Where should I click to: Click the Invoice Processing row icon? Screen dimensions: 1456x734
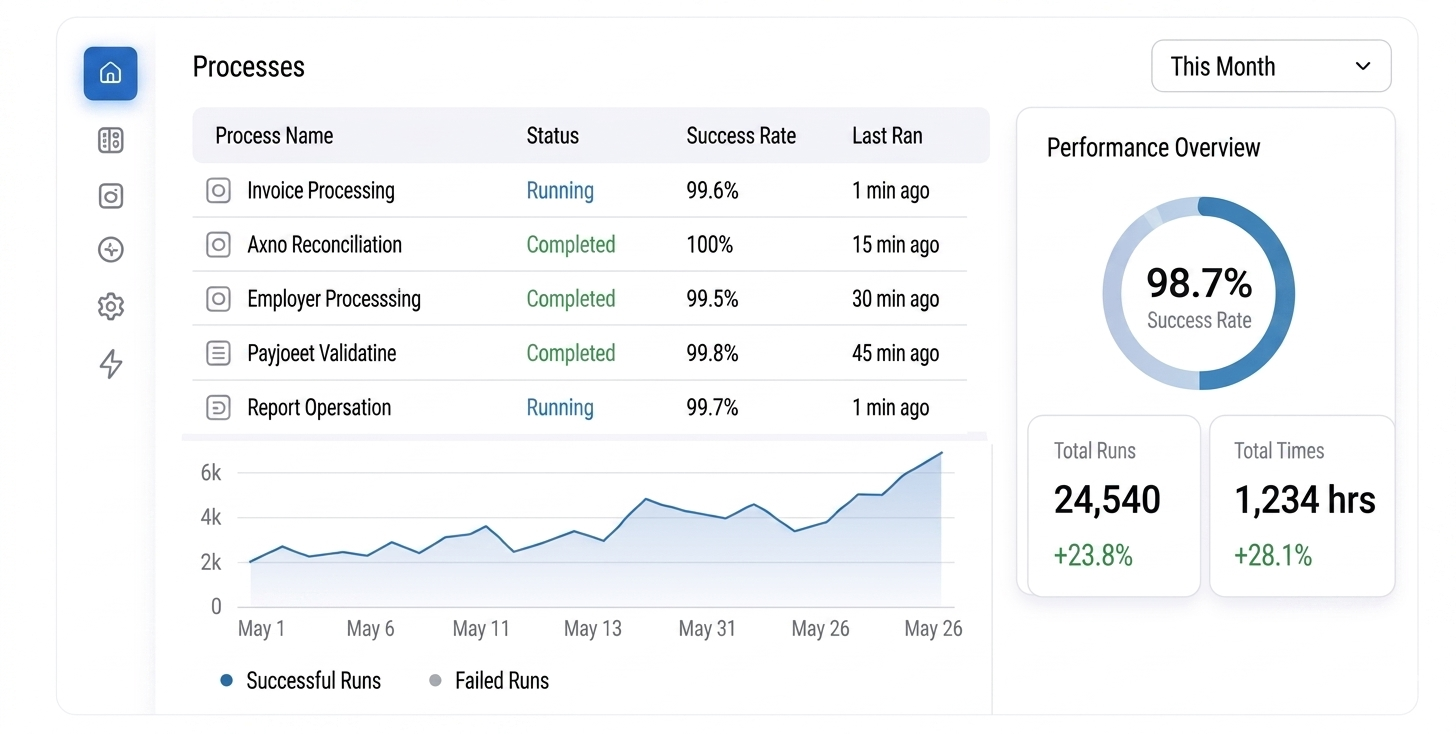click(218, 190)
